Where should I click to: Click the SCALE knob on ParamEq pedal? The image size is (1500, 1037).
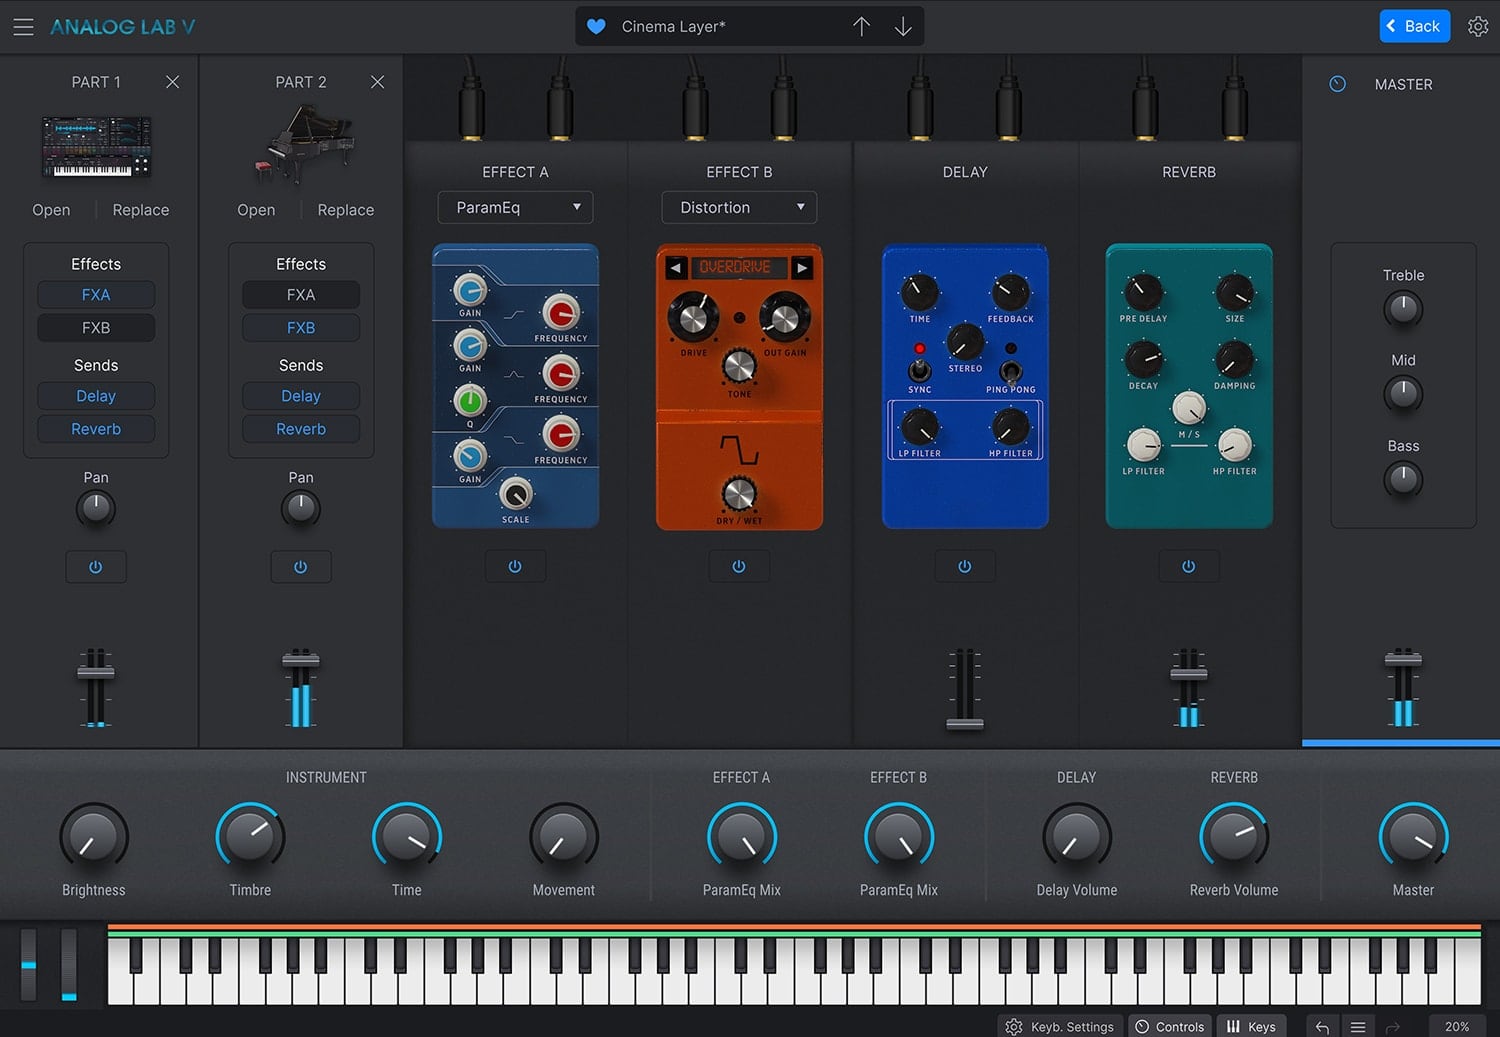tap(516, 494)
